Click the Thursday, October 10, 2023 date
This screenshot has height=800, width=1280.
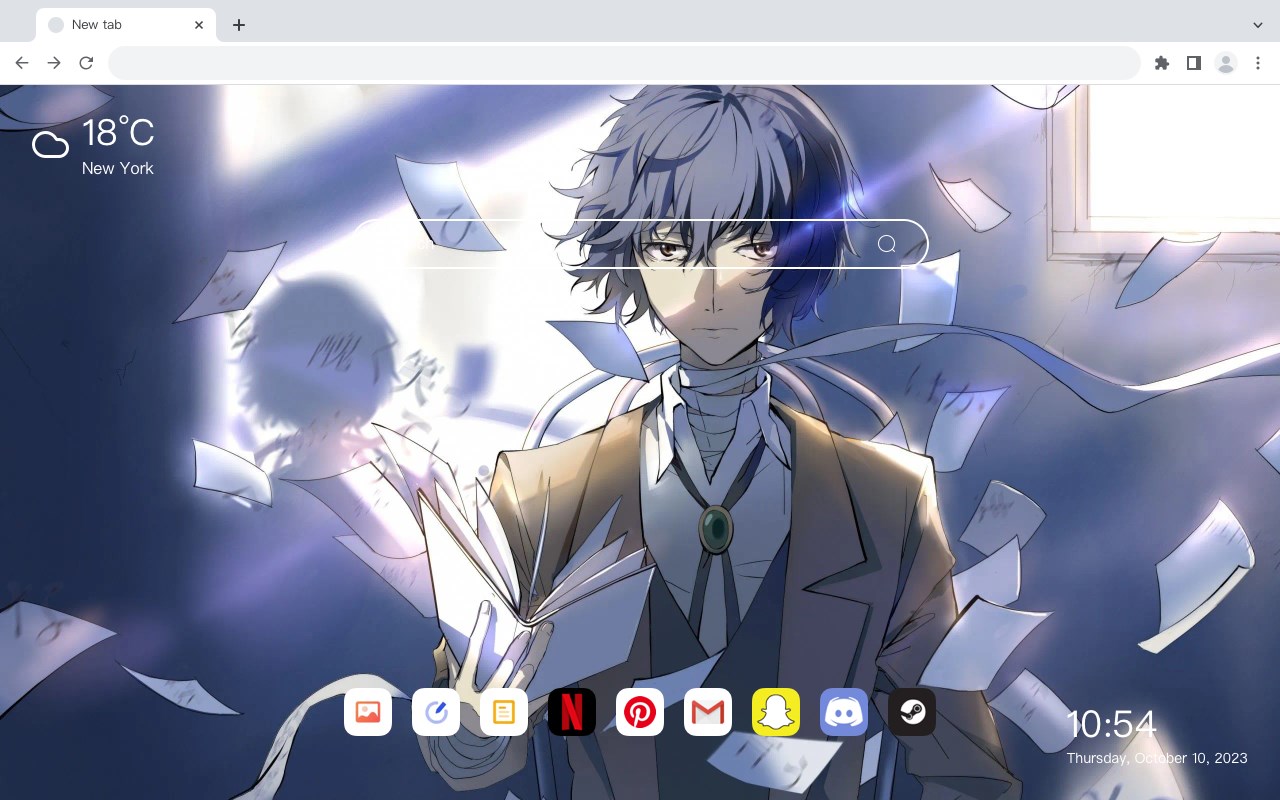click(x=1157, y=758)
